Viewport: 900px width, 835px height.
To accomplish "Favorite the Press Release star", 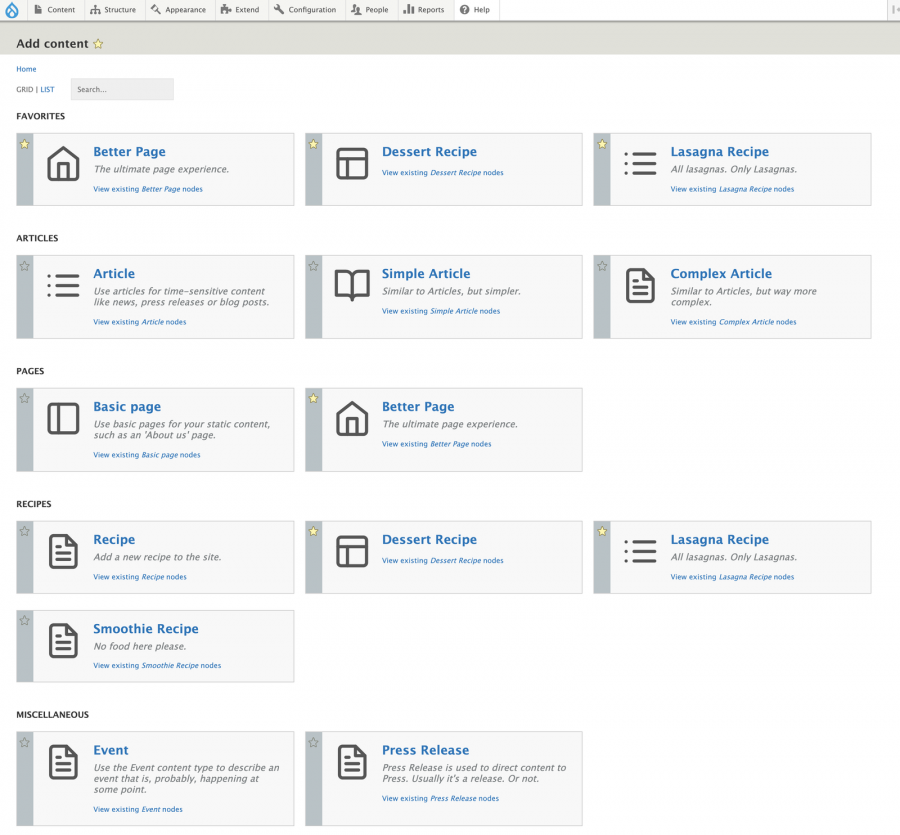I will (x=313, y=743).
